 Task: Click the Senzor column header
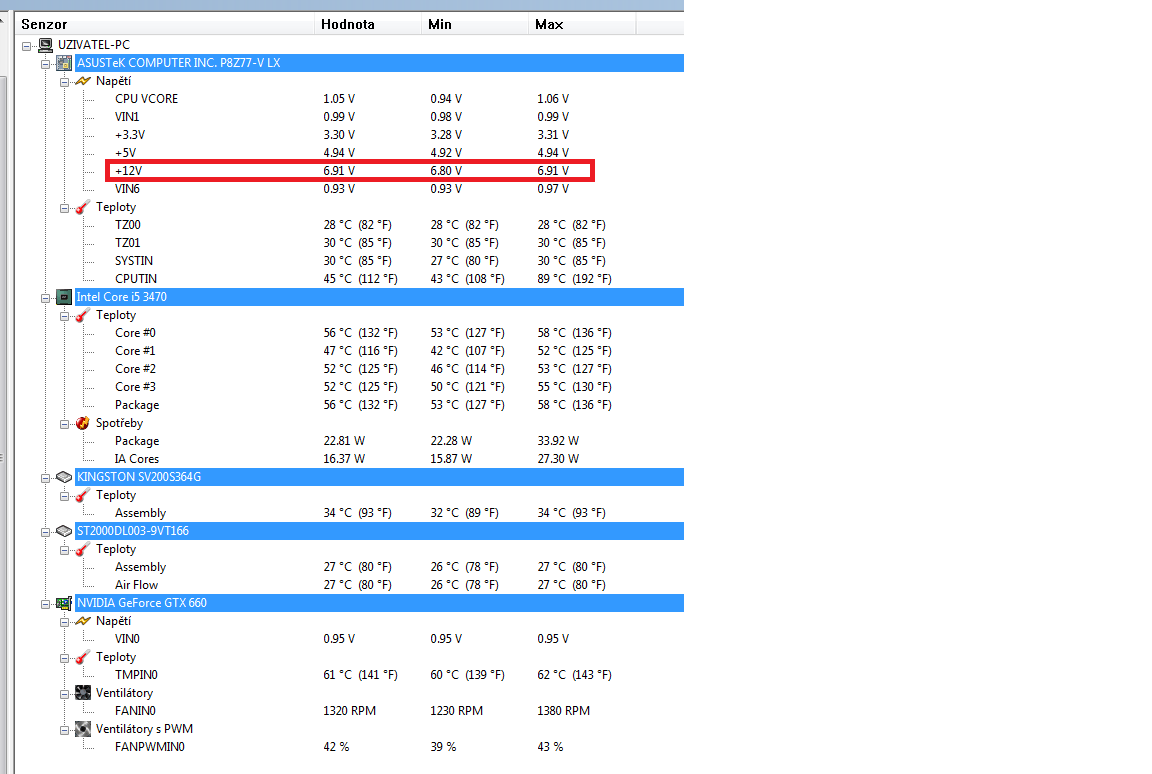point(165,24)
